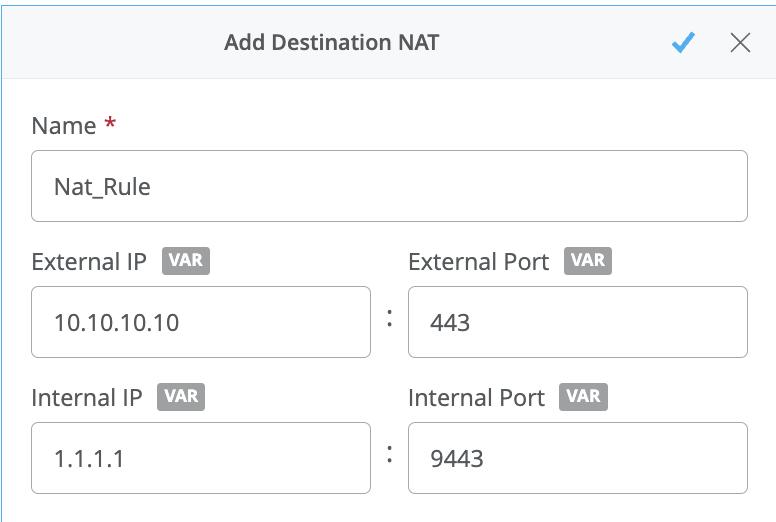Image resolution: width=776 pixels, height=522 pixels.
Task: Click the Internal IP label
Action: coord(87,398)
